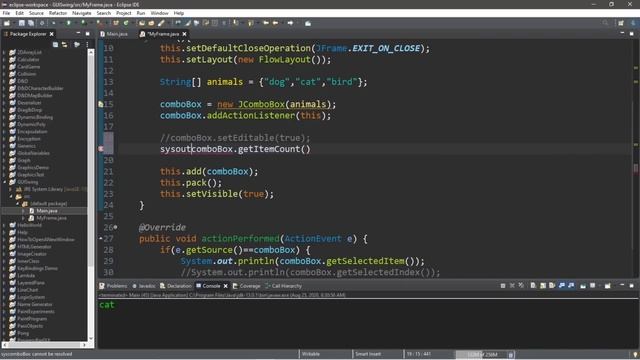
Task: Expand the Calculator project
Action: click(x=4, y=60)
